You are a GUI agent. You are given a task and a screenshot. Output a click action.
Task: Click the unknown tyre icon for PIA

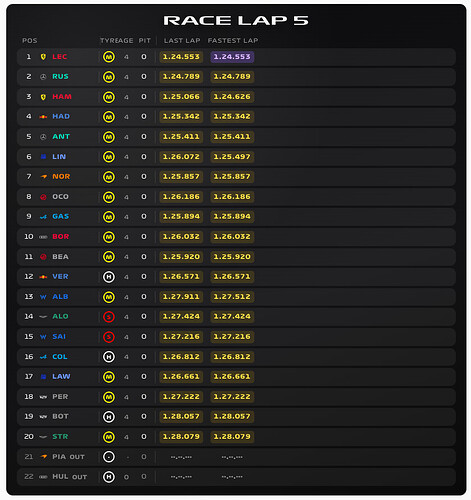coord(109,457)
